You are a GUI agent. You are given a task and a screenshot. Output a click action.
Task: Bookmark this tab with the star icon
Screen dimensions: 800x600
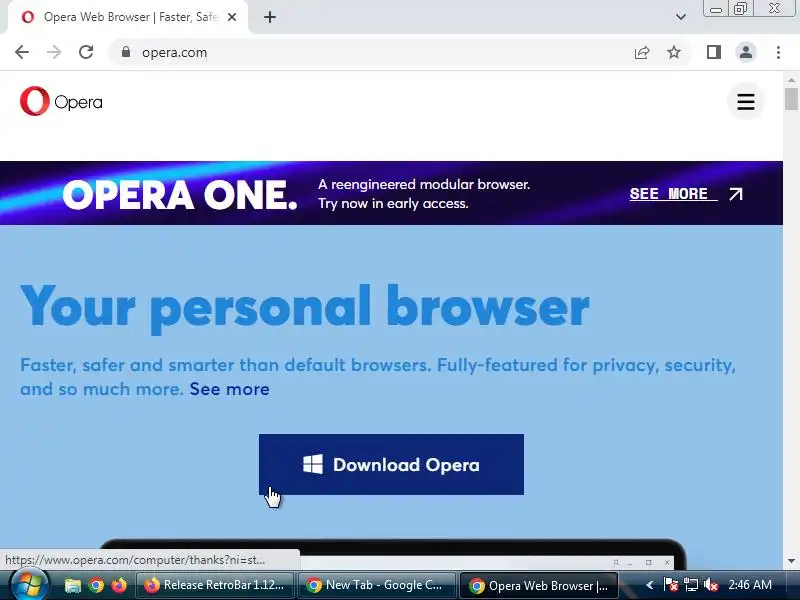pos(674,52)
